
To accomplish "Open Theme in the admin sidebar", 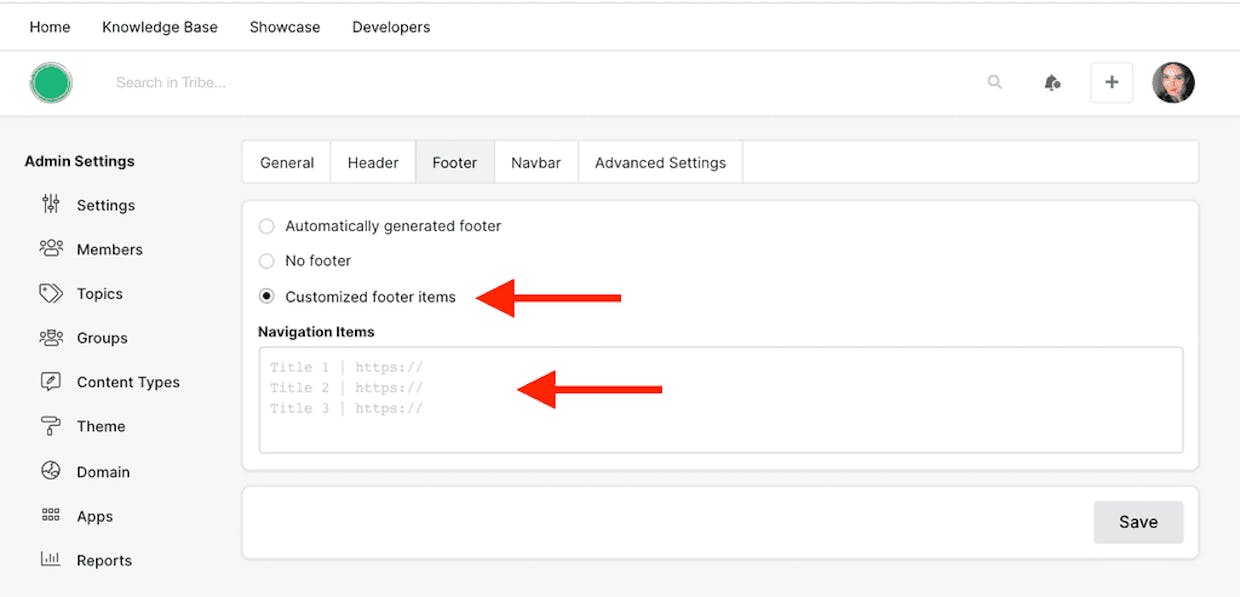I will (x=101, y=426).
